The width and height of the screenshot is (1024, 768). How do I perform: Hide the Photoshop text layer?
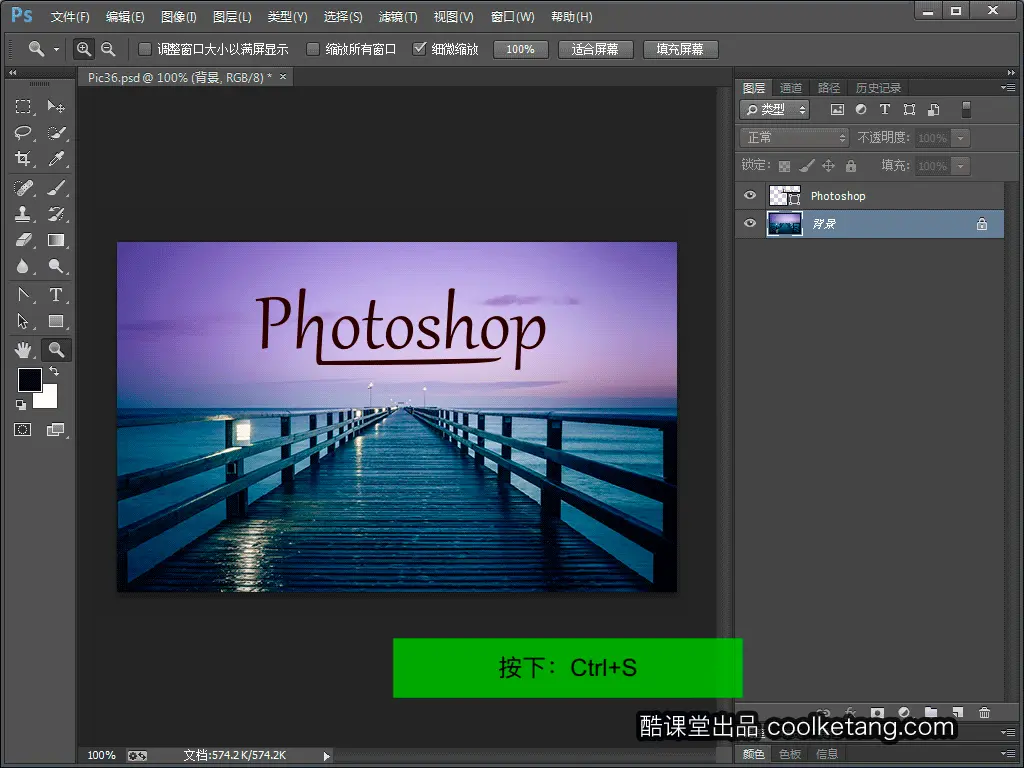[x=750, y=195]
